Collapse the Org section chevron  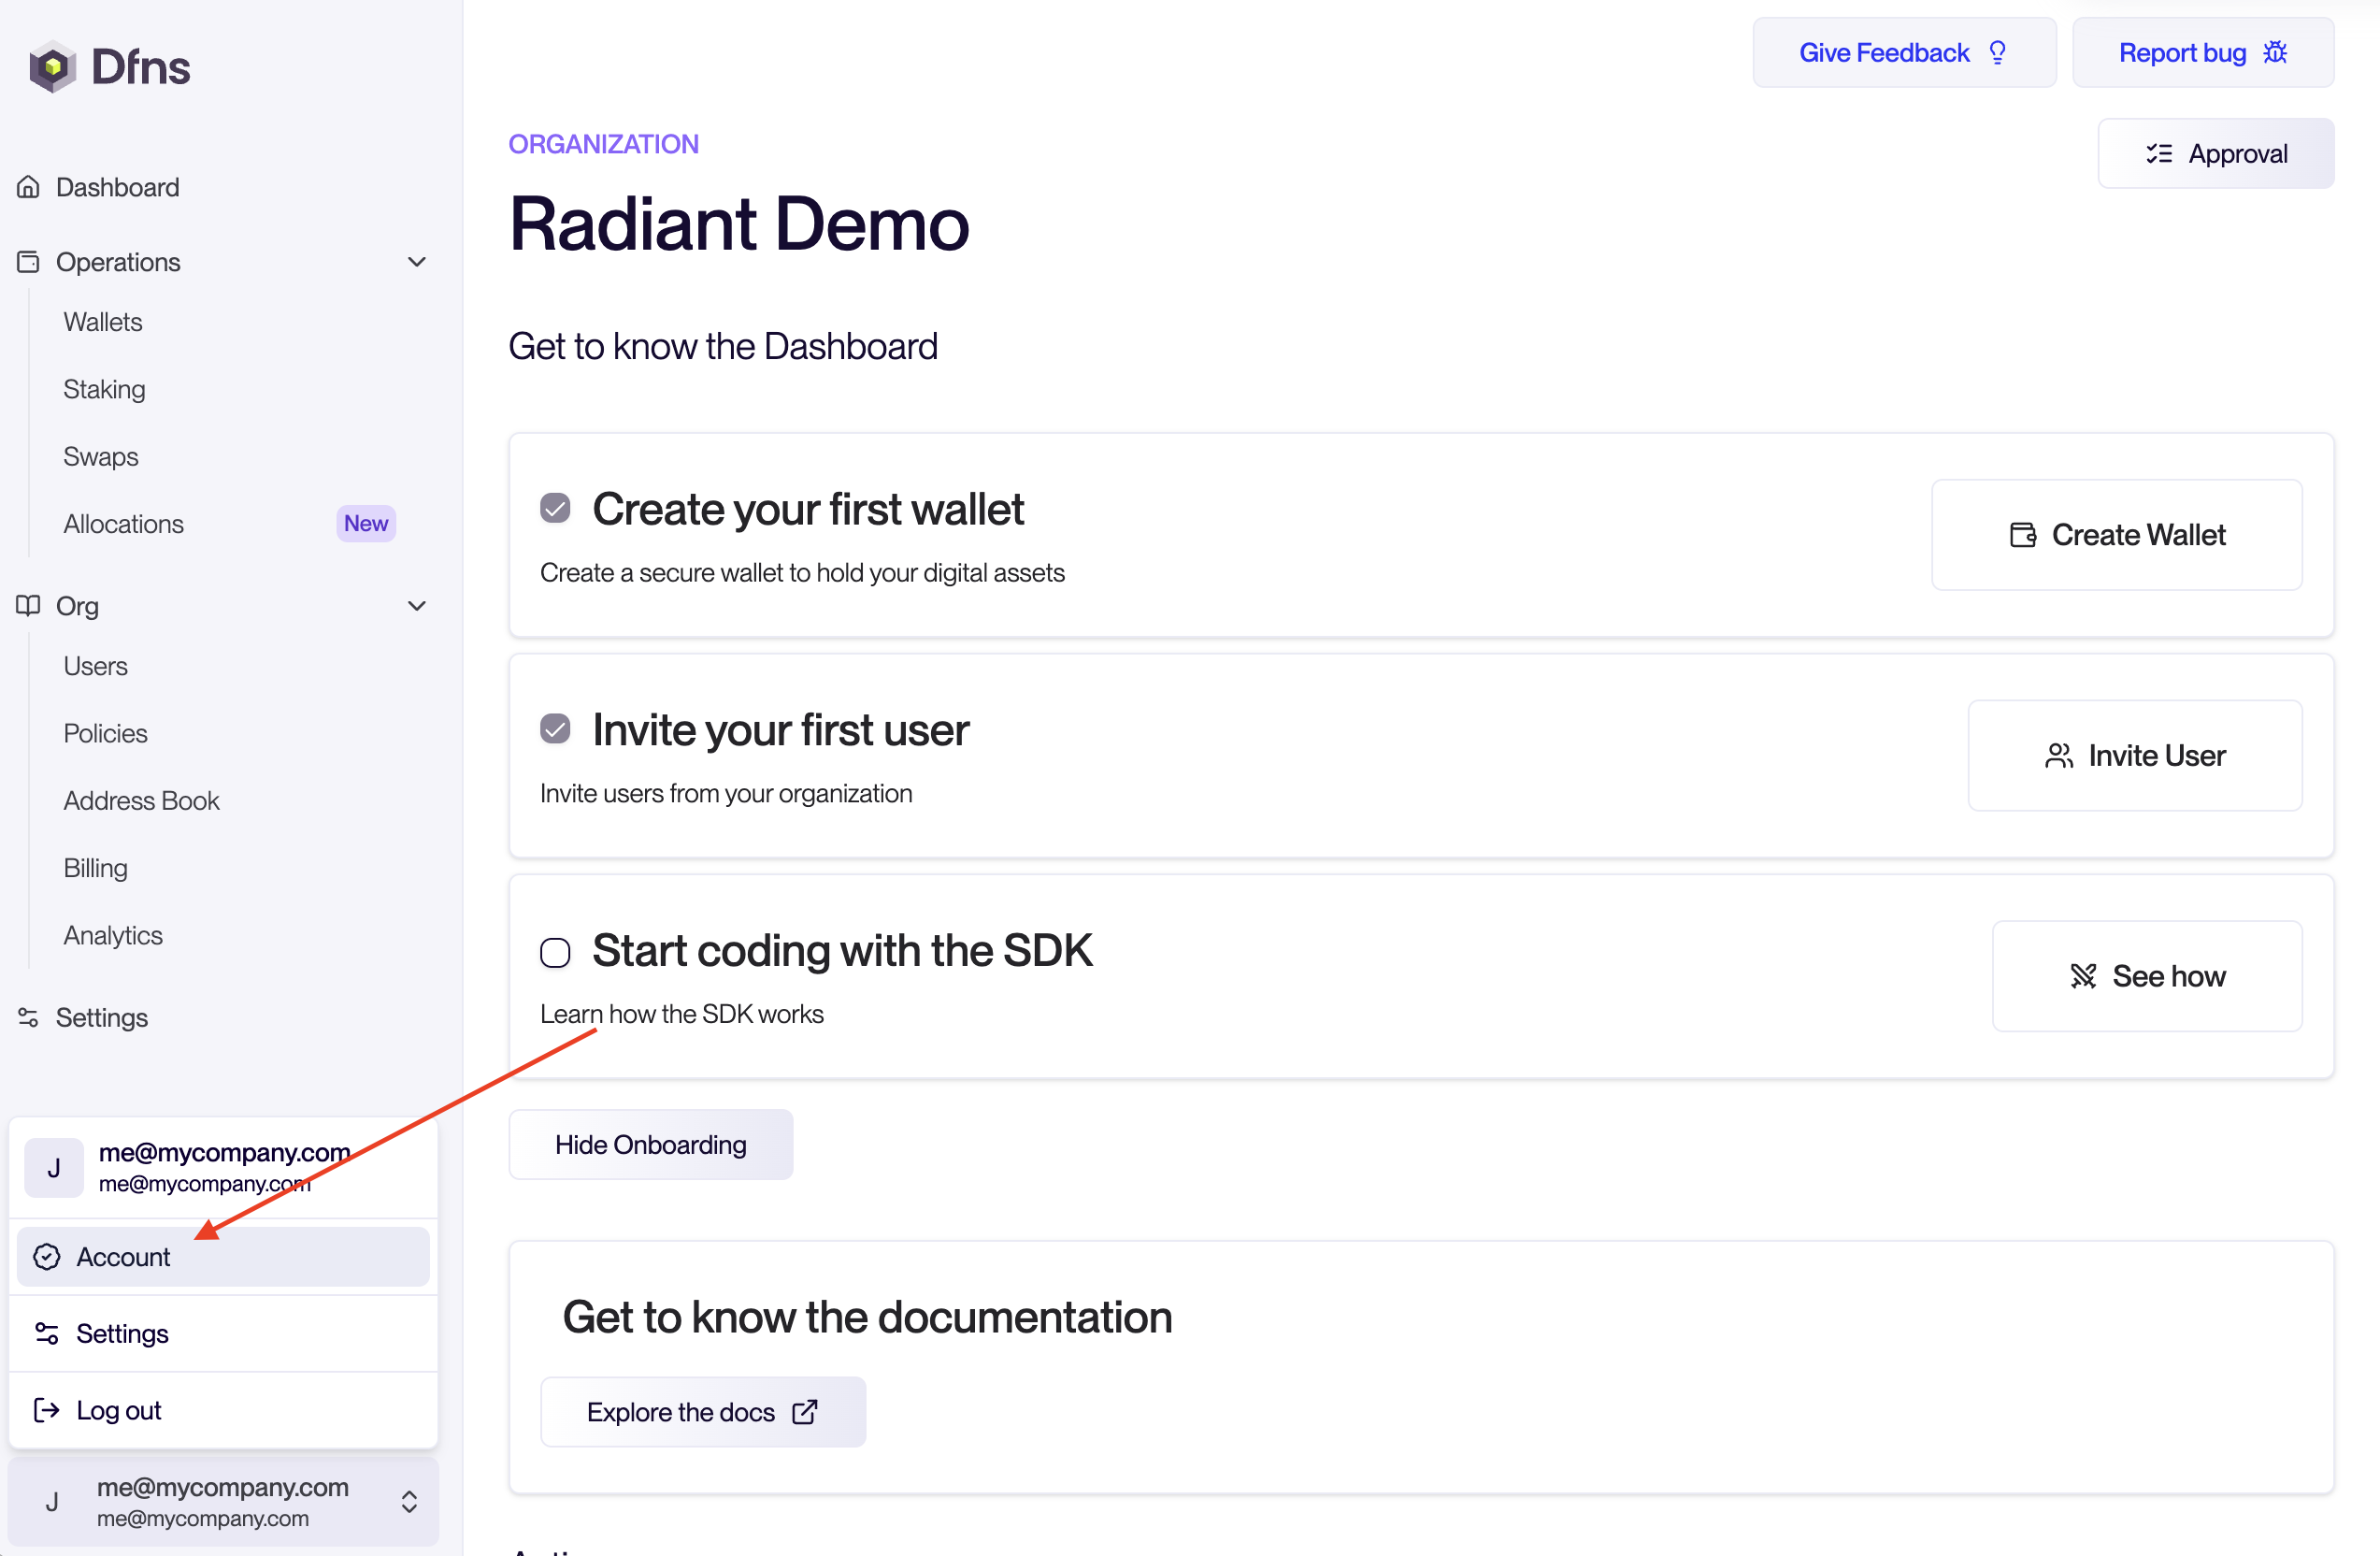point(417,606)
